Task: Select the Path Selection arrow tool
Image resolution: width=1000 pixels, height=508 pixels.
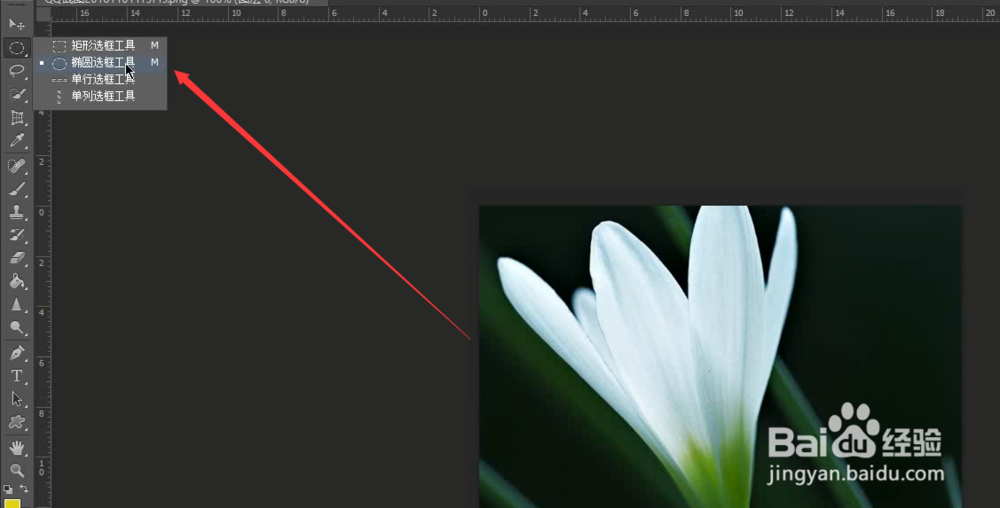Action: (17, 399)
